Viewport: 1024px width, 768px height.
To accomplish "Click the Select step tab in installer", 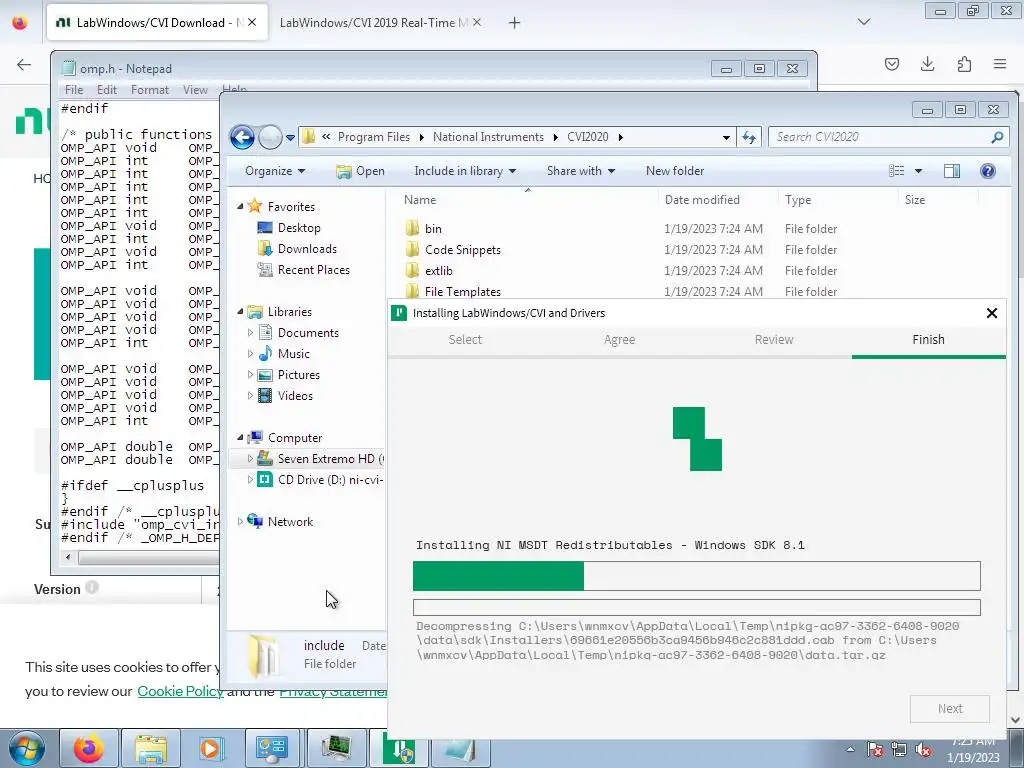I will click(465, 340).
